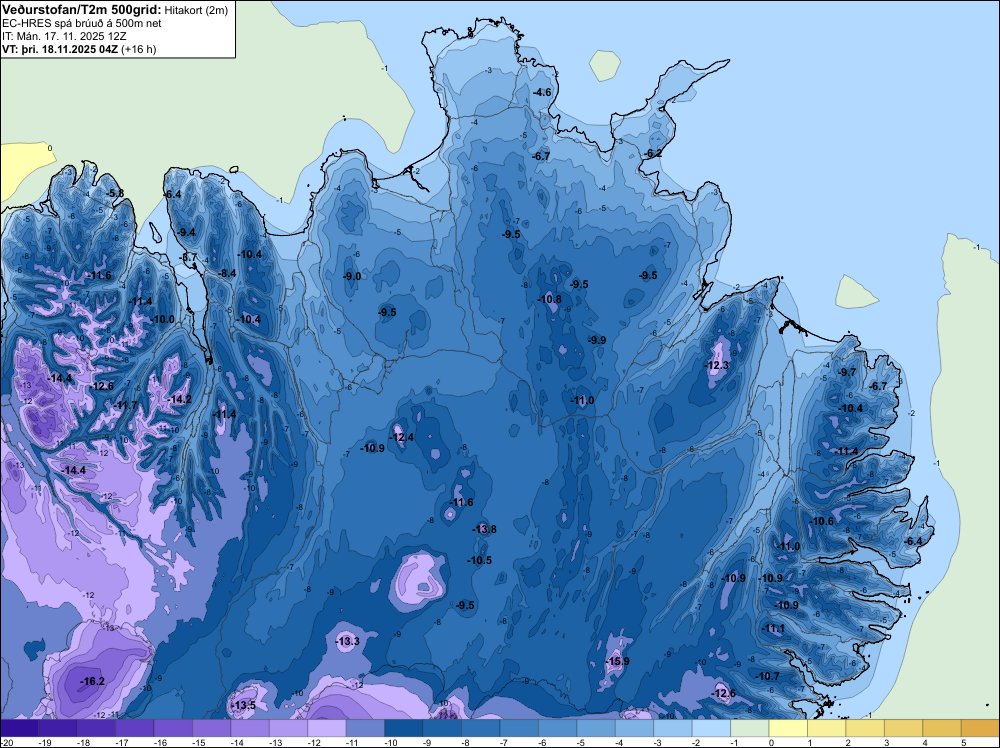The image size is (1000, 748).
Task: Select the -12.4 temperature value
Action: coord(402,437)
